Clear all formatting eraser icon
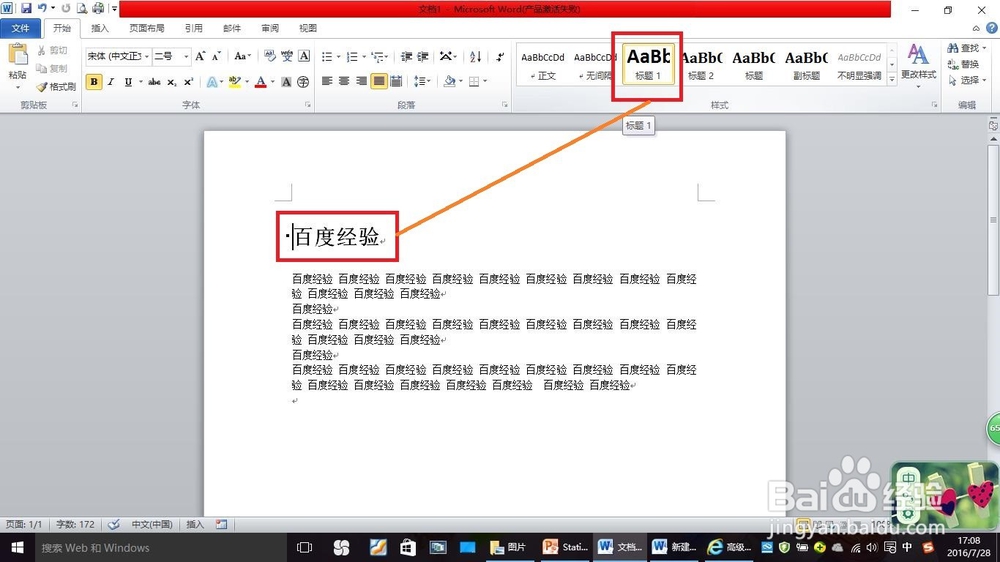Image resolution: width=1000 pixels, height=562 pixels. (x=270, y=56)
